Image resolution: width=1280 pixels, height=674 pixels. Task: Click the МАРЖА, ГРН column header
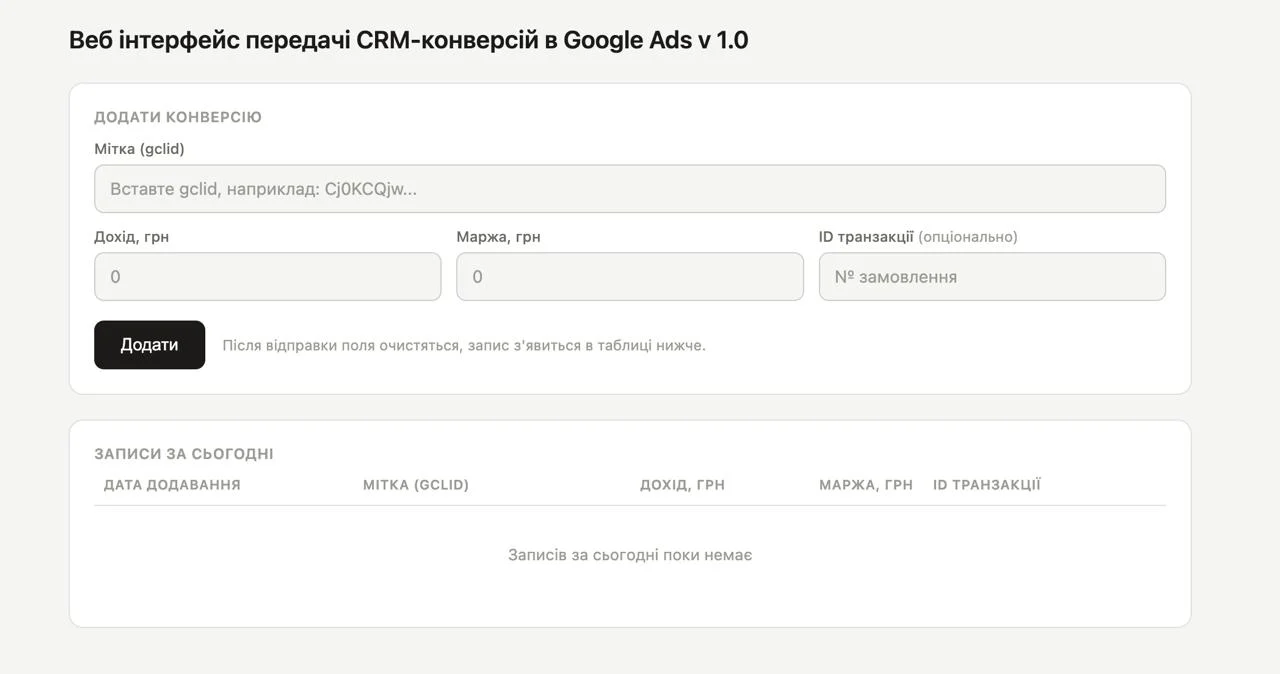pyautogui.click(x=866, y=485)
